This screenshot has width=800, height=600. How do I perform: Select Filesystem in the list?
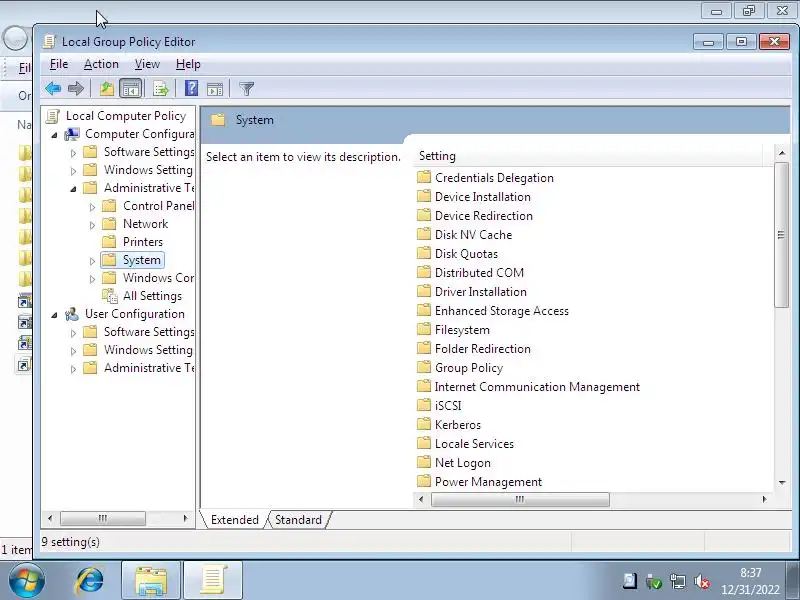(x=462, y=330)
